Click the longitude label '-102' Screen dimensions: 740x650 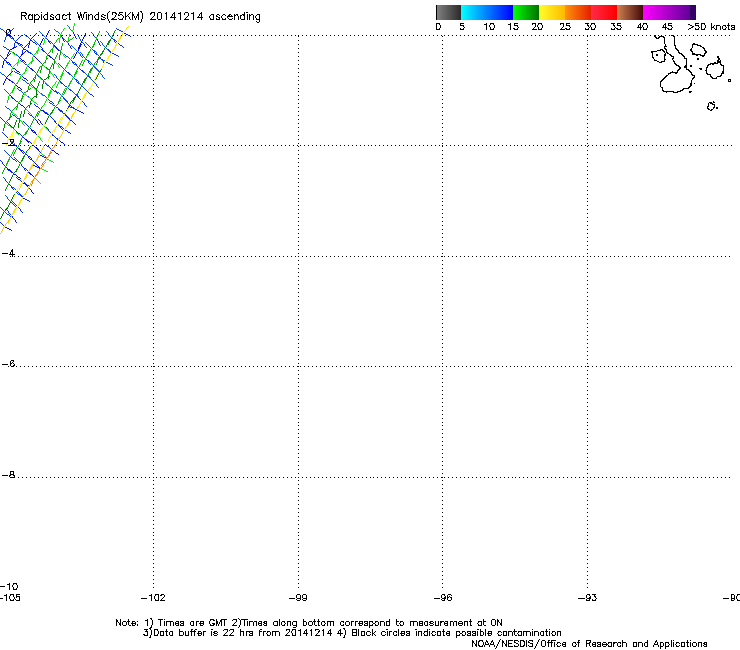click(x=153, y=598)
